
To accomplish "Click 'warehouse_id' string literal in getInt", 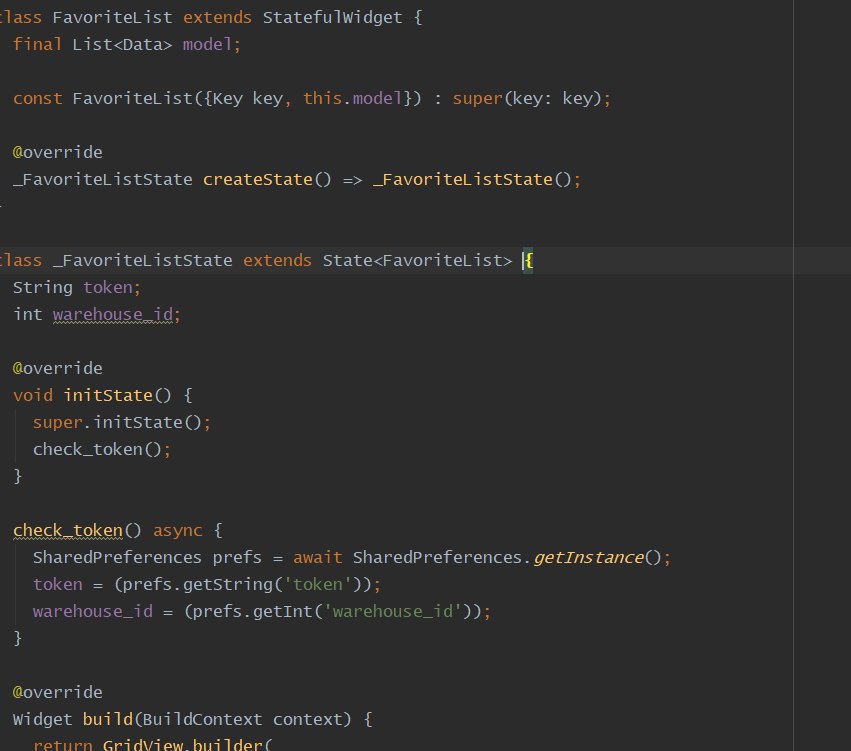I will [x=392, y=612].
